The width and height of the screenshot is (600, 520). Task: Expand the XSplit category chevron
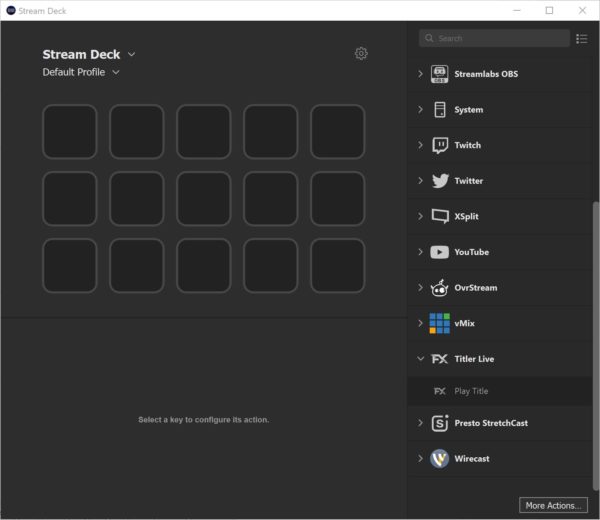pyautogui.click(x=421, y=216)
